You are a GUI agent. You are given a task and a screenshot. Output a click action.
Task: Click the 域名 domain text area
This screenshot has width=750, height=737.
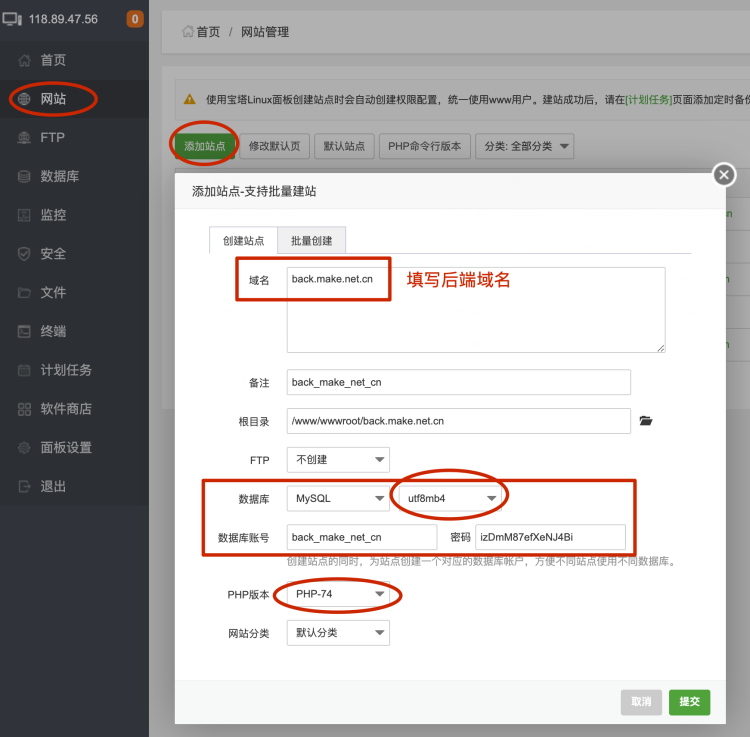point(475,309)
